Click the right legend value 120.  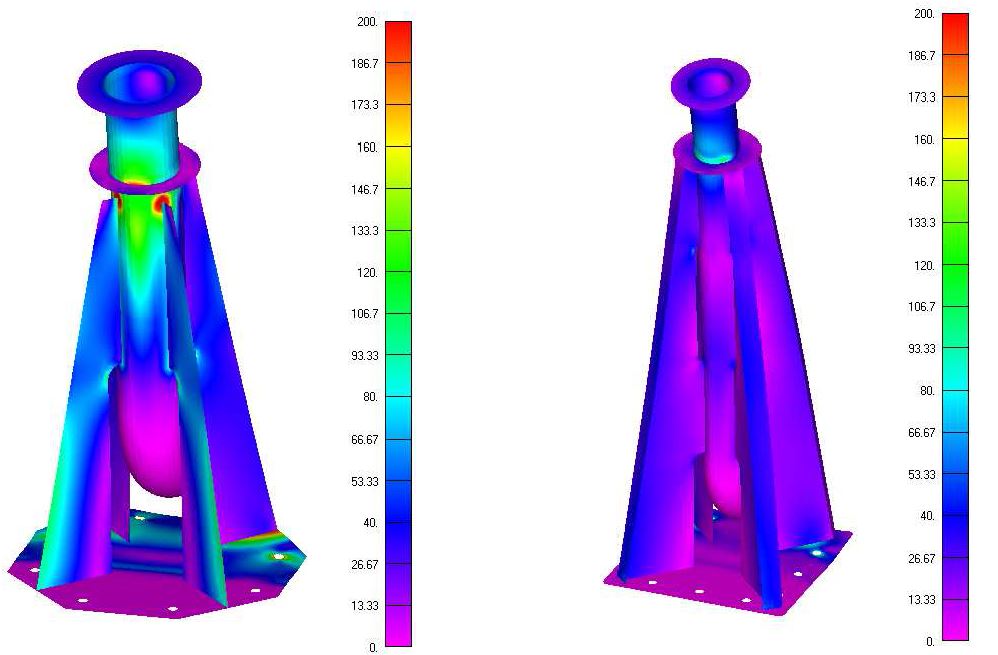924,265
